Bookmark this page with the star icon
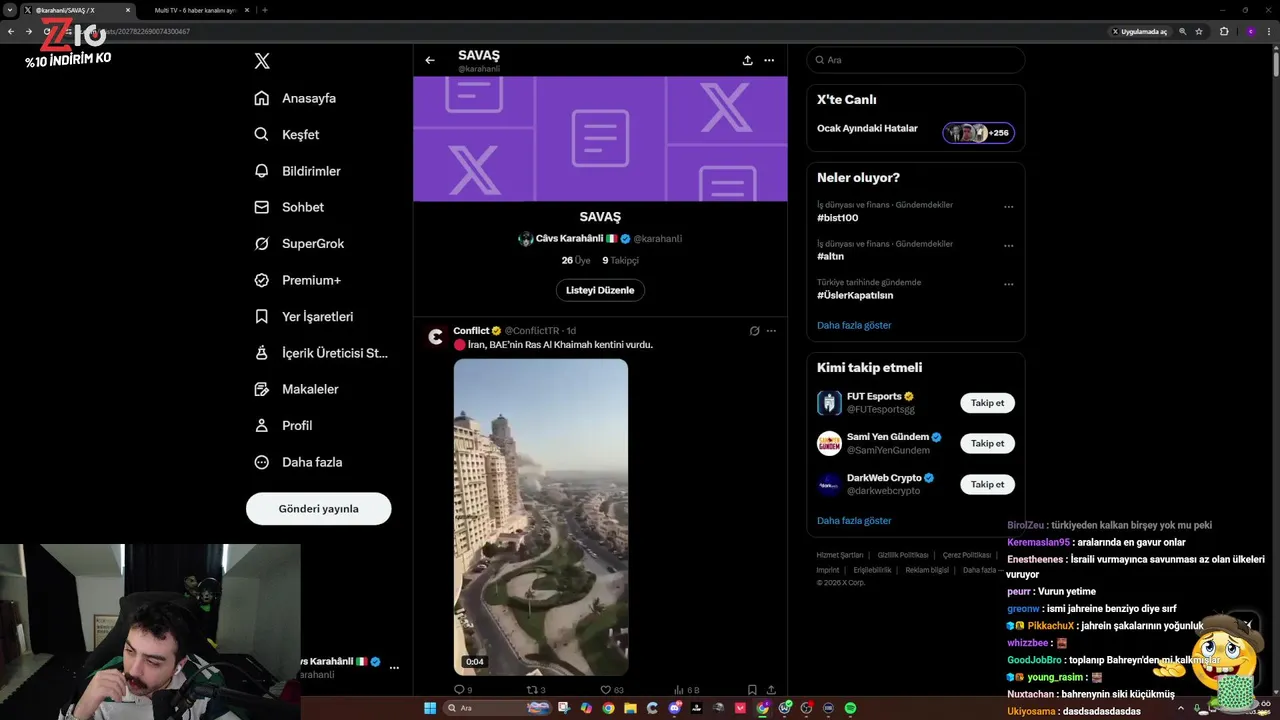This screenshot has width=1280, height=720. [1199, 31]
